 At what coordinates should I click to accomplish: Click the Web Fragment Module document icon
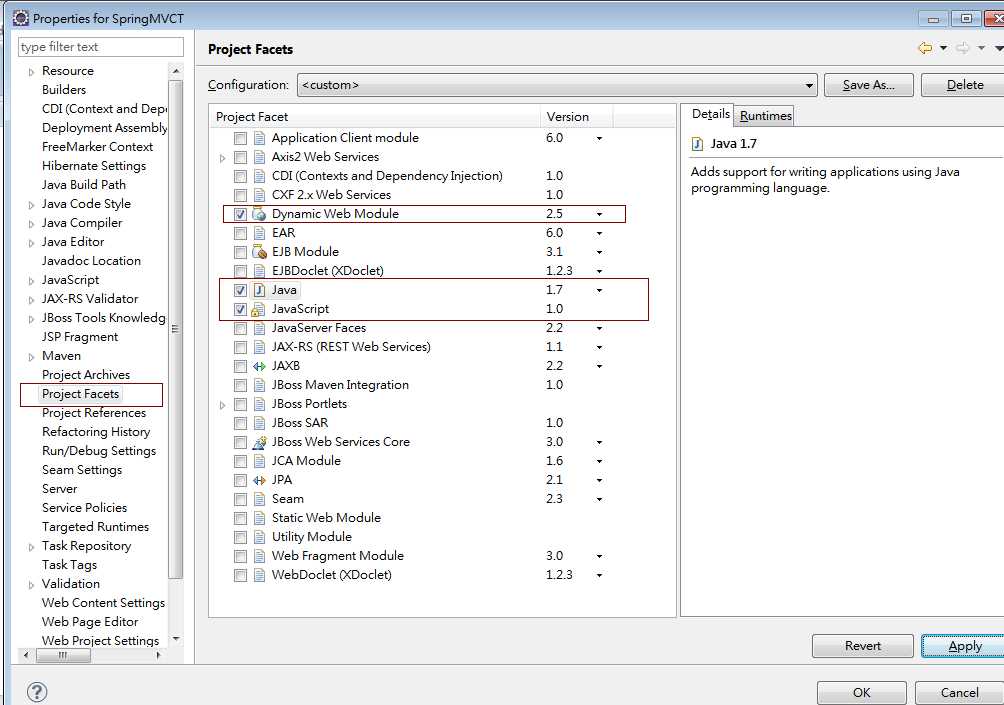coord(259,556)
